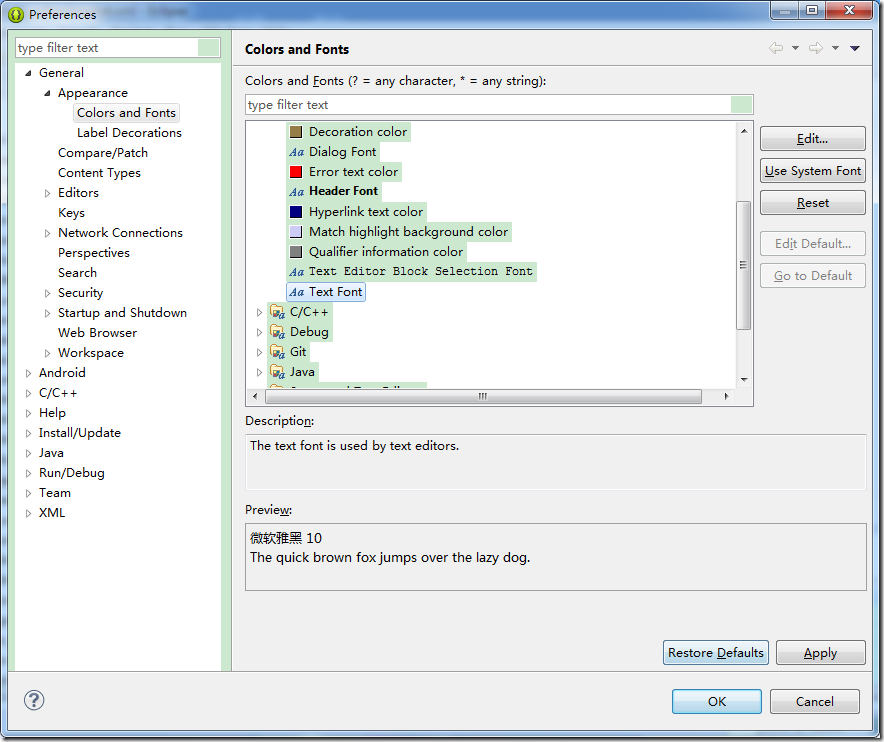
Task: Click the Dialog Font Aa icon
Action: (x=297, y=152)
